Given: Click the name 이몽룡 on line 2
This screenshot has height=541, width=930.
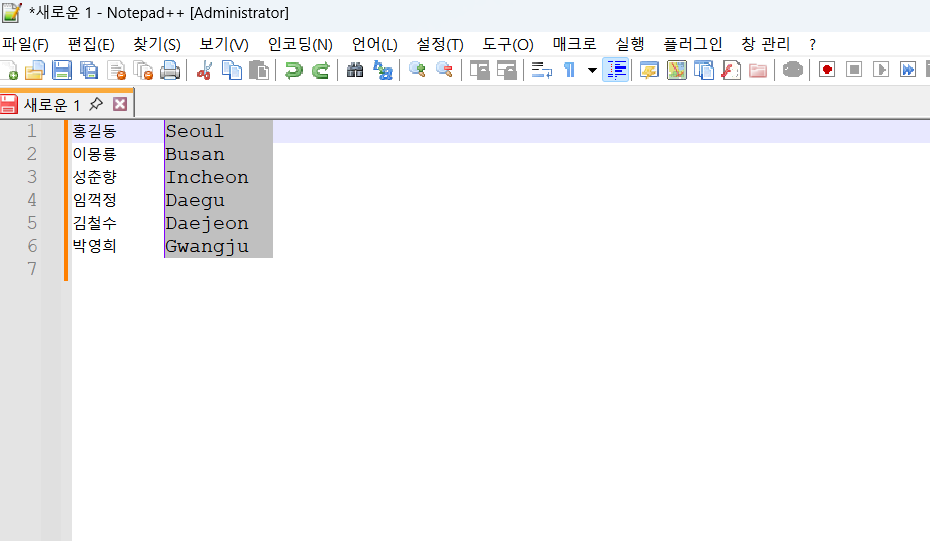Looking at the screenshot, I should point(94,154).
